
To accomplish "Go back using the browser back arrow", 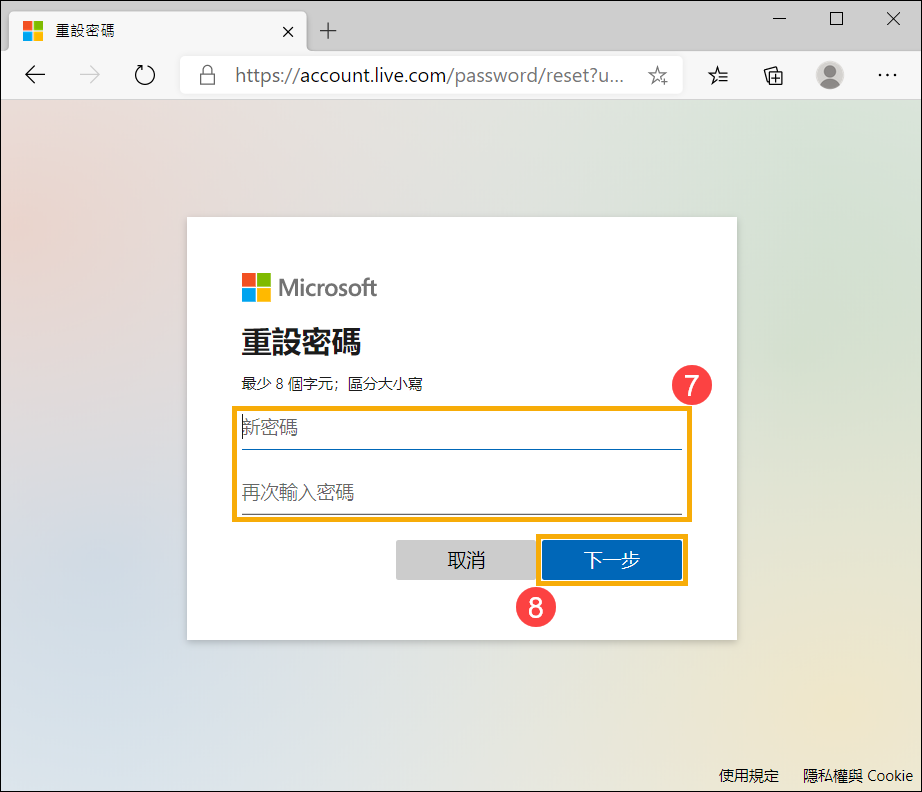I will point(35,75).
